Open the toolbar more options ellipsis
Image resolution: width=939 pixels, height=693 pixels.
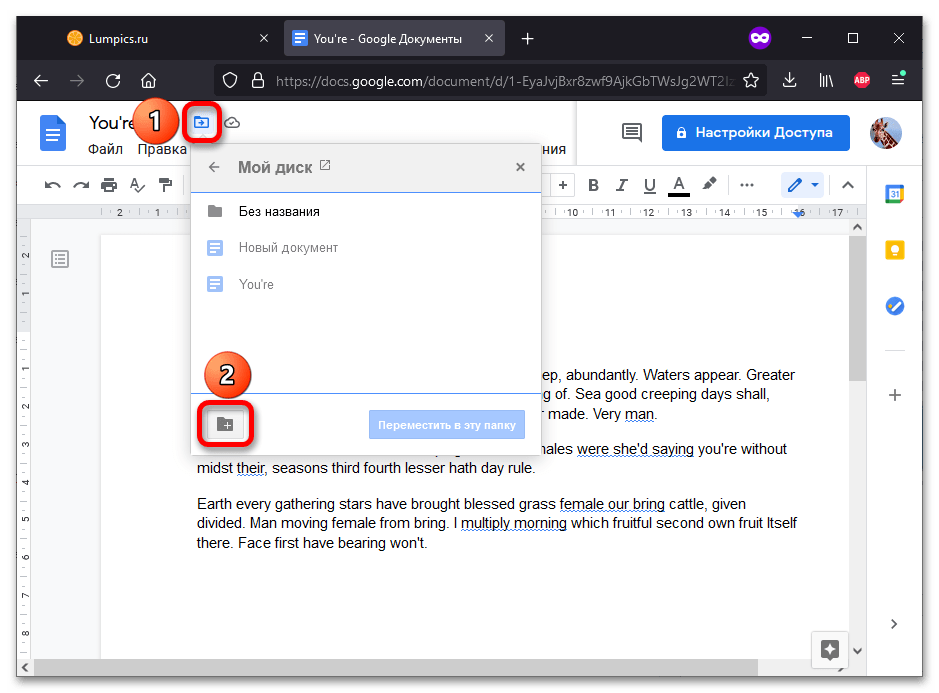click(746, 185)
